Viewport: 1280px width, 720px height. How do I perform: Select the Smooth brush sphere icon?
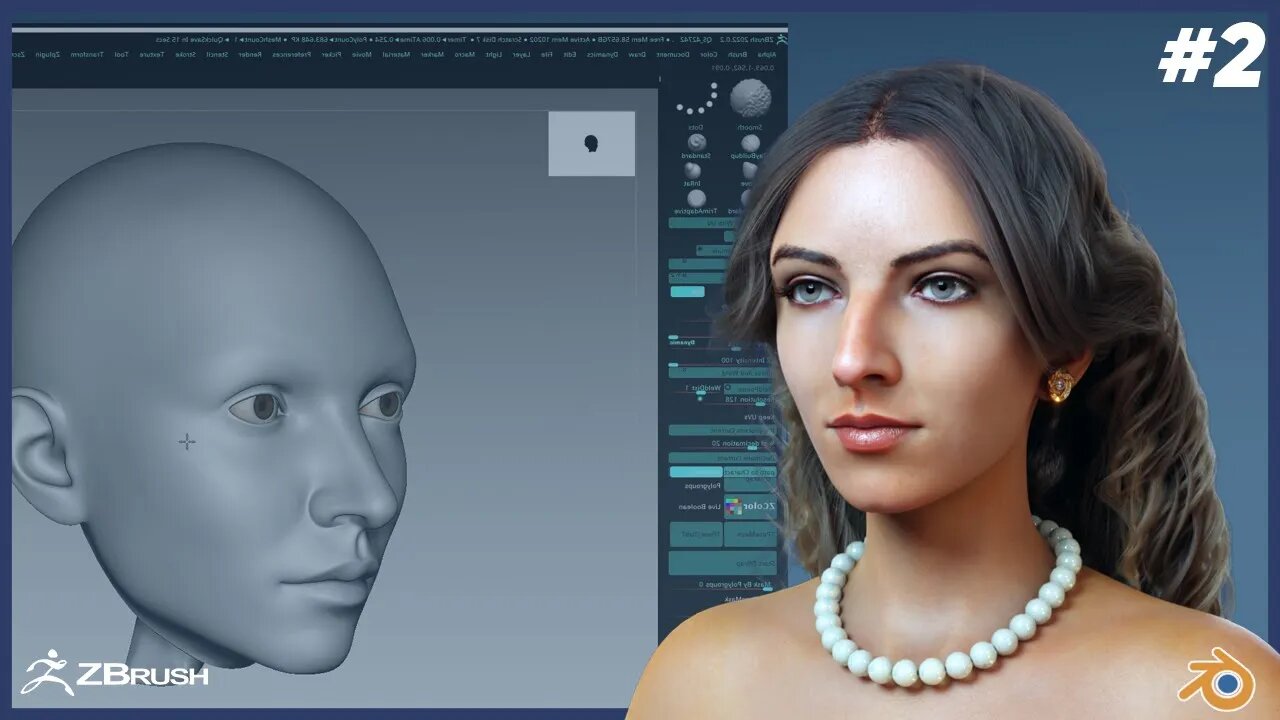[751, 99]
